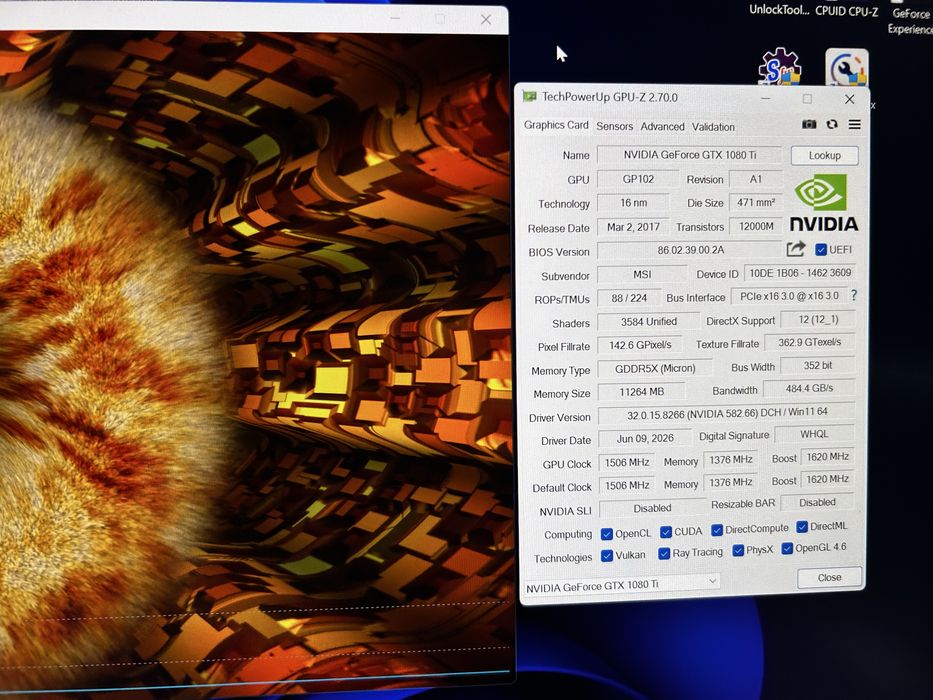The width and height of the screenshot is (933, 700).
Task: Switch to the Sensors tab
Action: 615,126
